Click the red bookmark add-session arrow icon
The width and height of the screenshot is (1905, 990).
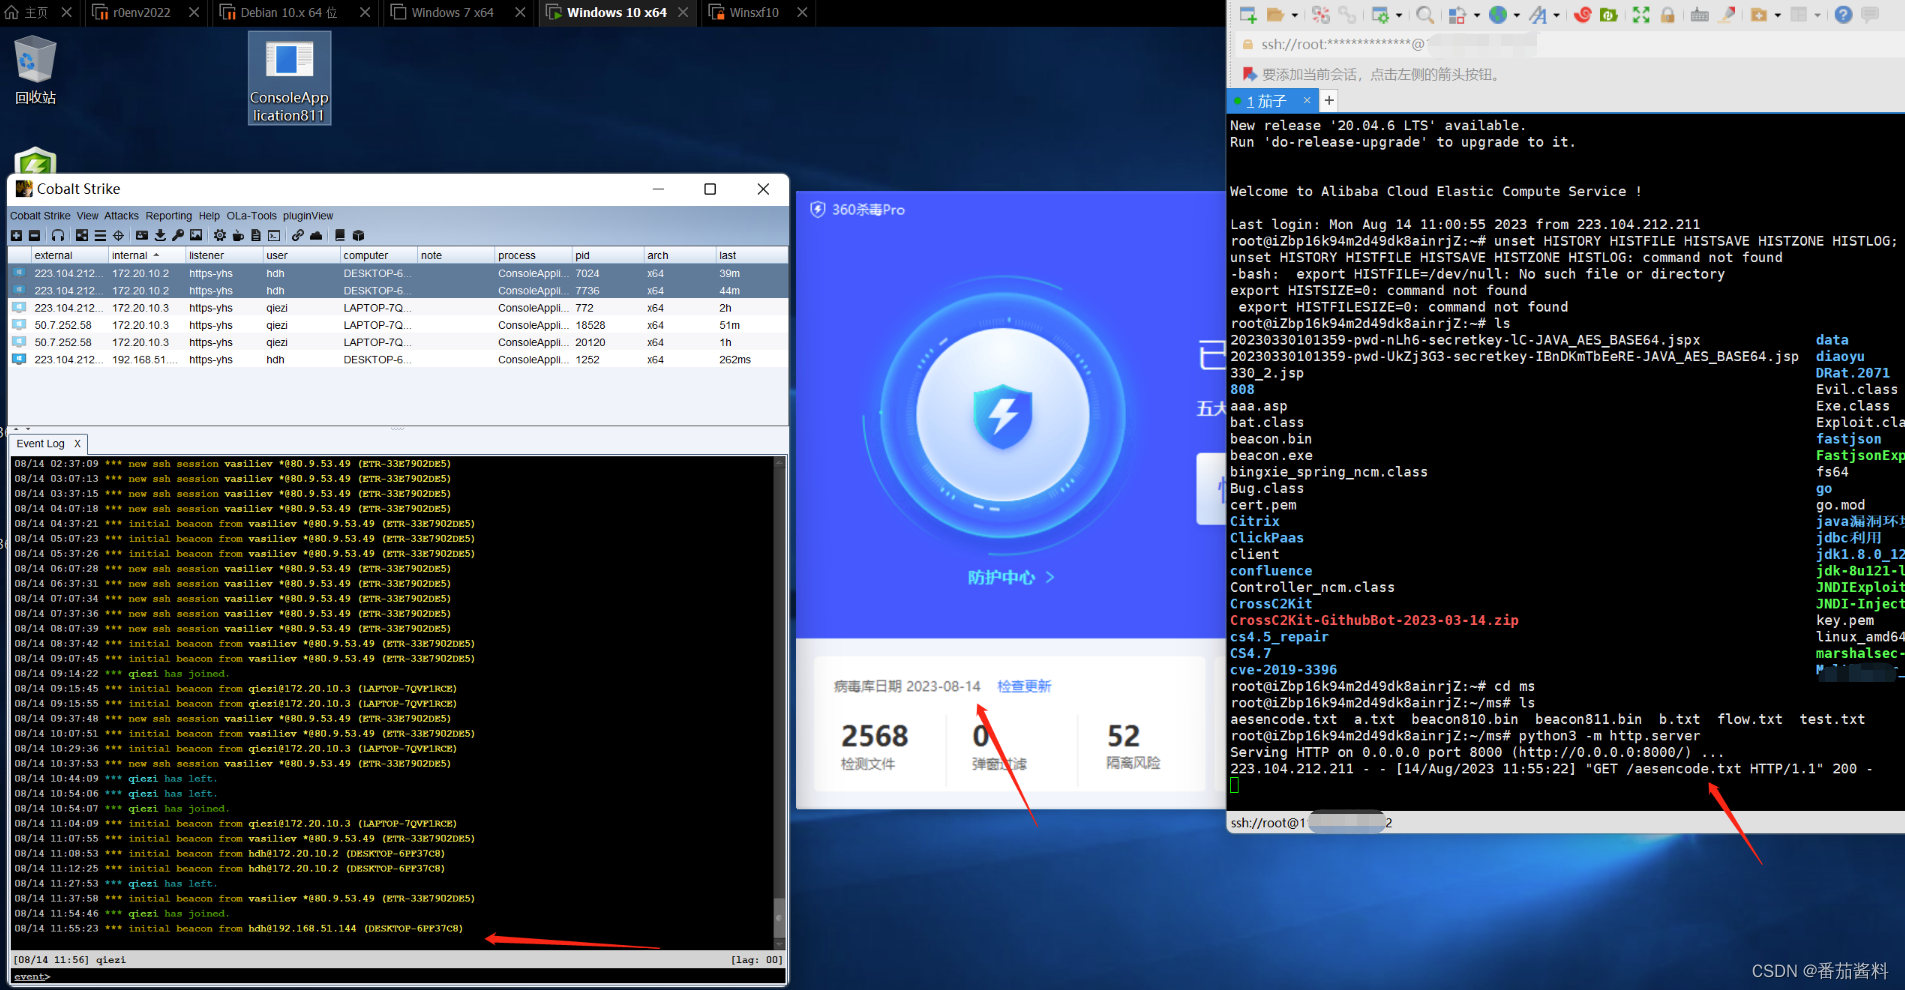(x=1249, y=74)
